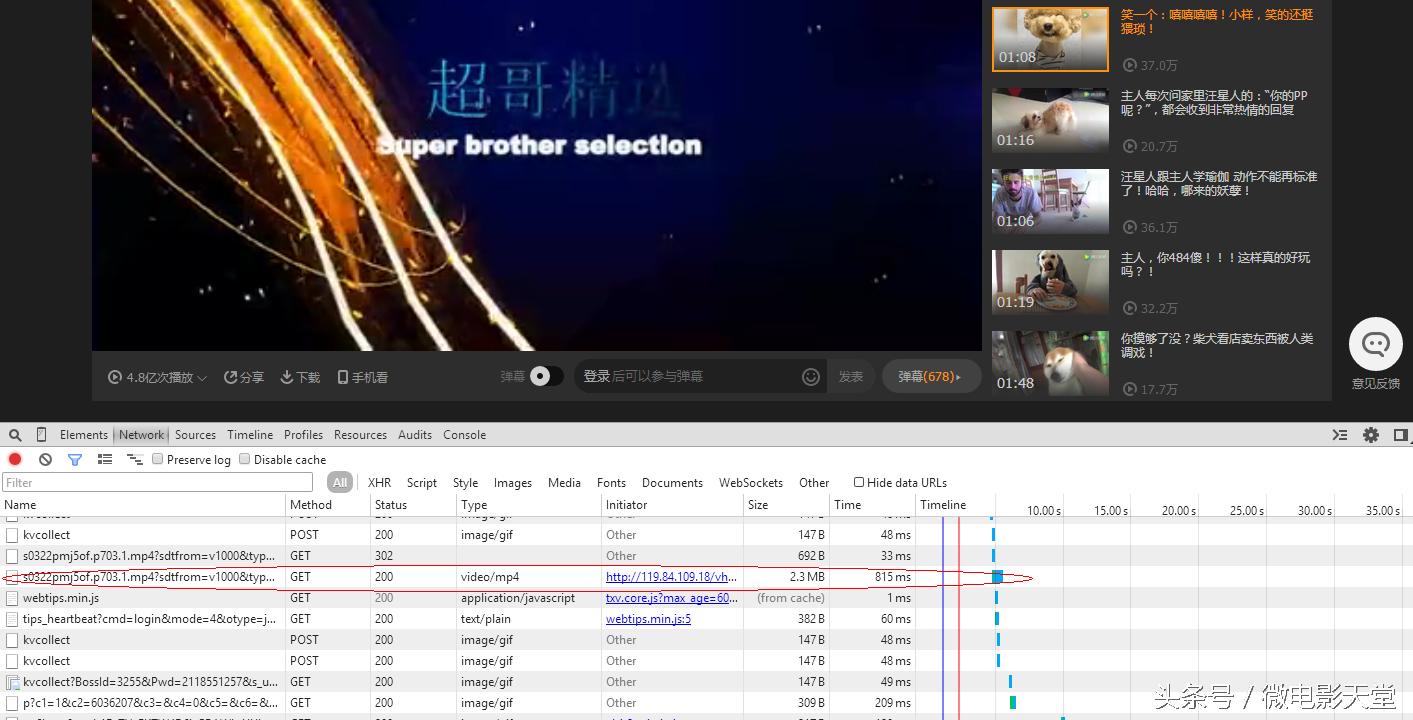
Task: Click the 发表 post button
Action: click(851, 377)
